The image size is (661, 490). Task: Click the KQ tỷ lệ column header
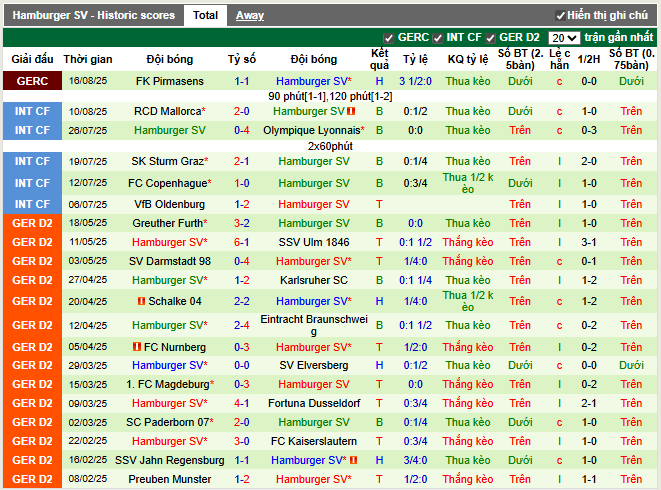(468, 59)
